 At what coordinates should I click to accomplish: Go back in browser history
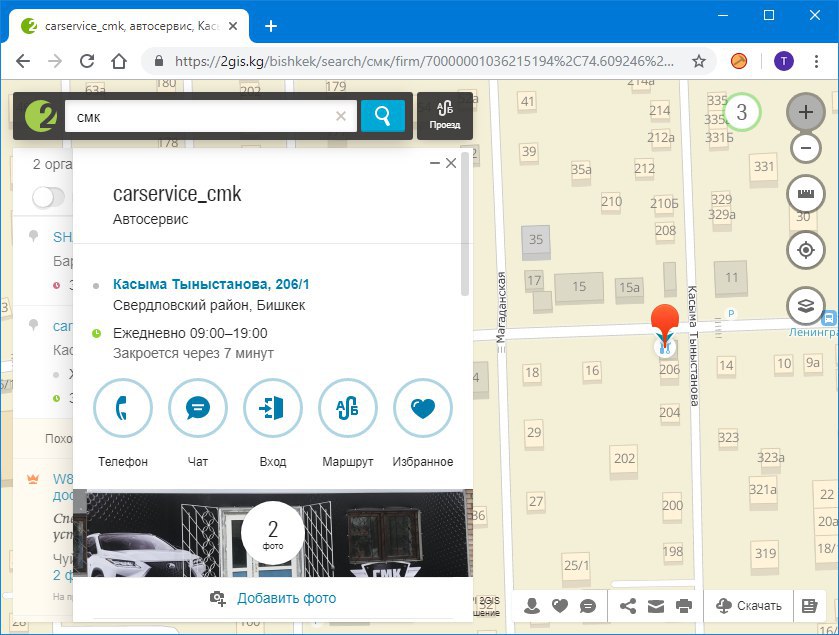click(x=23, y=61)
